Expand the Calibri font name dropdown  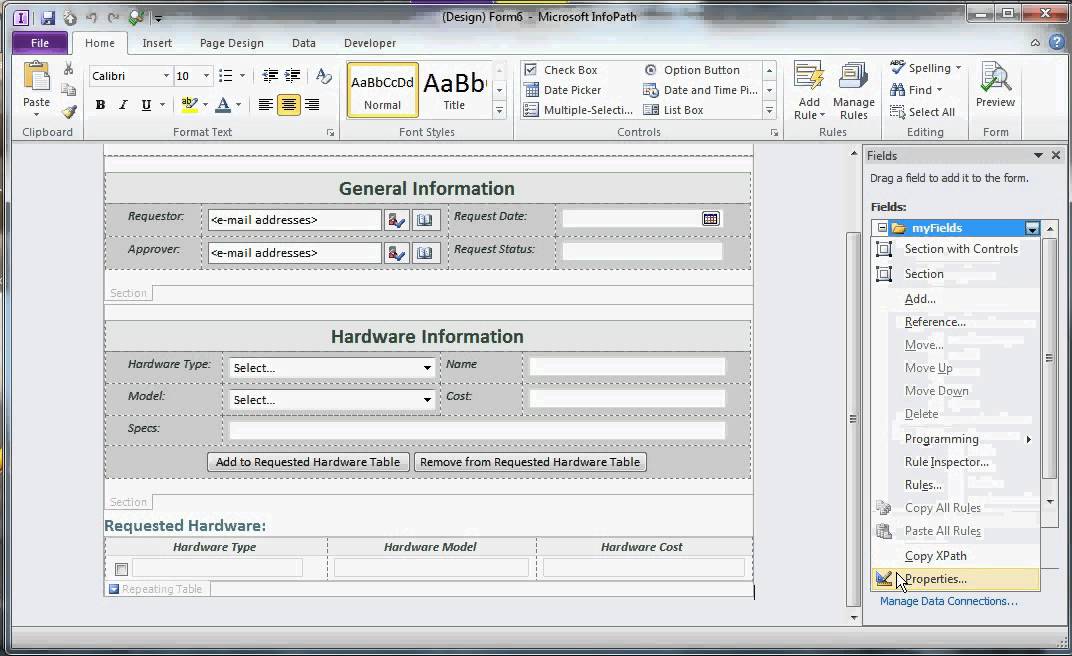166,76
